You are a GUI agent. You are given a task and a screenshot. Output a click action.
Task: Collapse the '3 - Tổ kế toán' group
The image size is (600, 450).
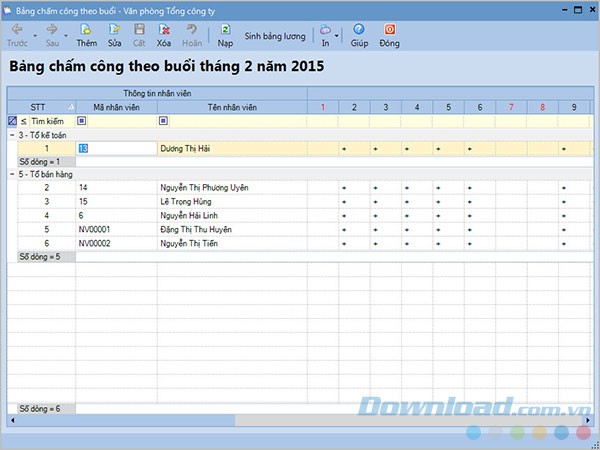tap(12, 134)
